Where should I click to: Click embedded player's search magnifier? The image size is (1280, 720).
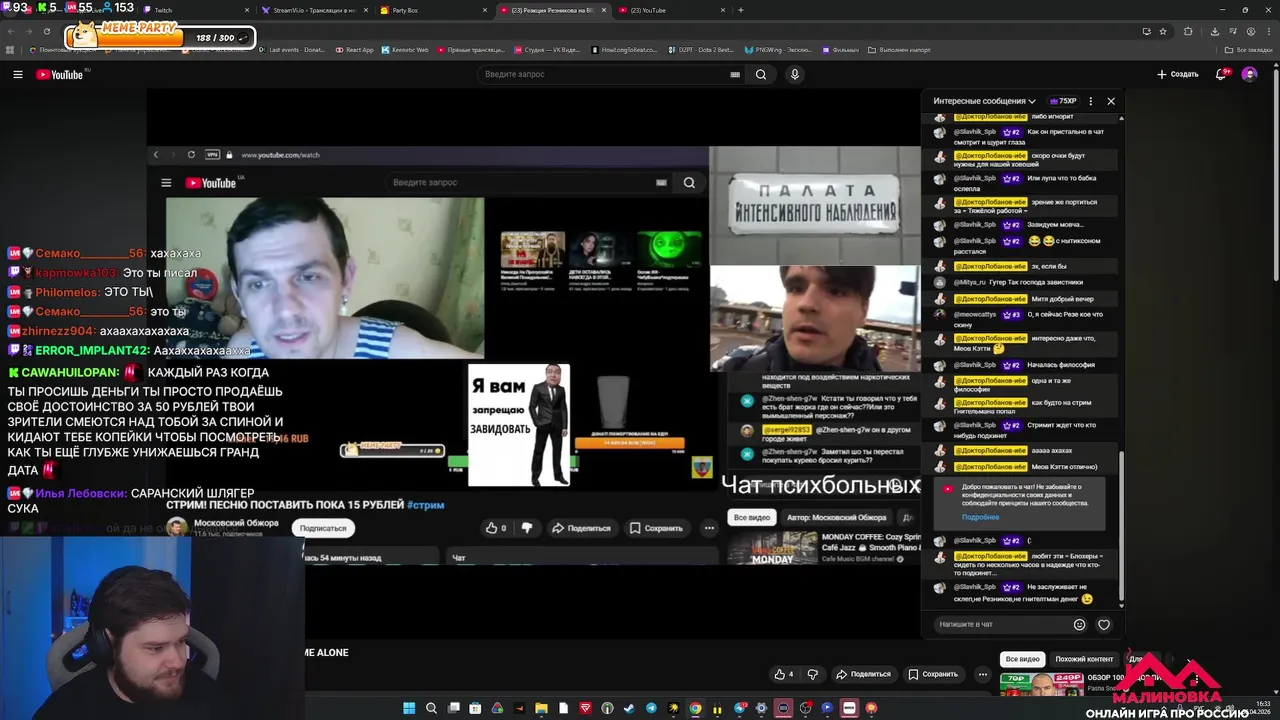tap(689, 182)
